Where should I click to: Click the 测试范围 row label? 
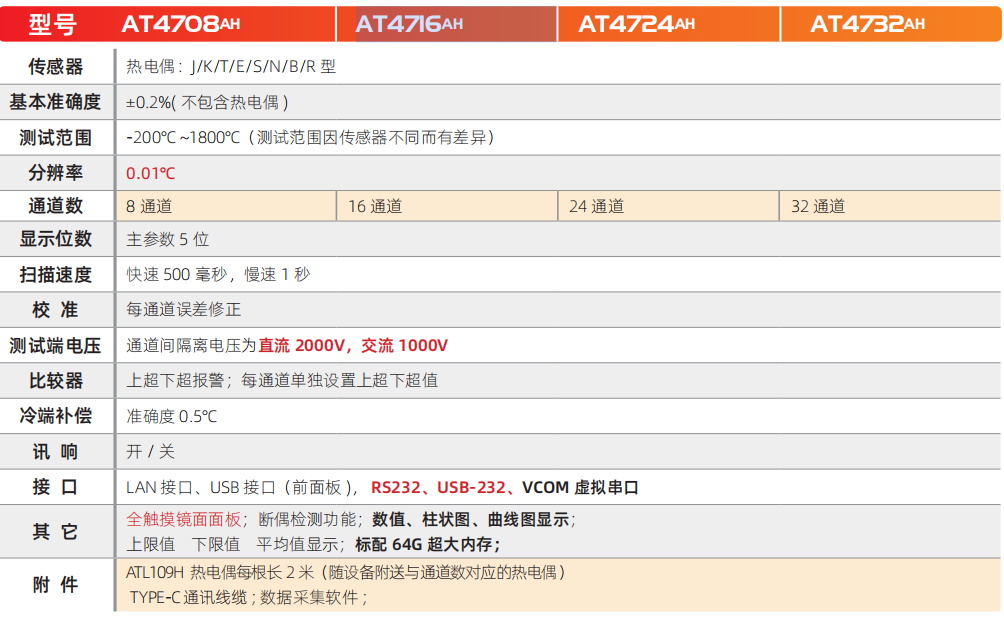pyautogui.click(x=56, y=137)
